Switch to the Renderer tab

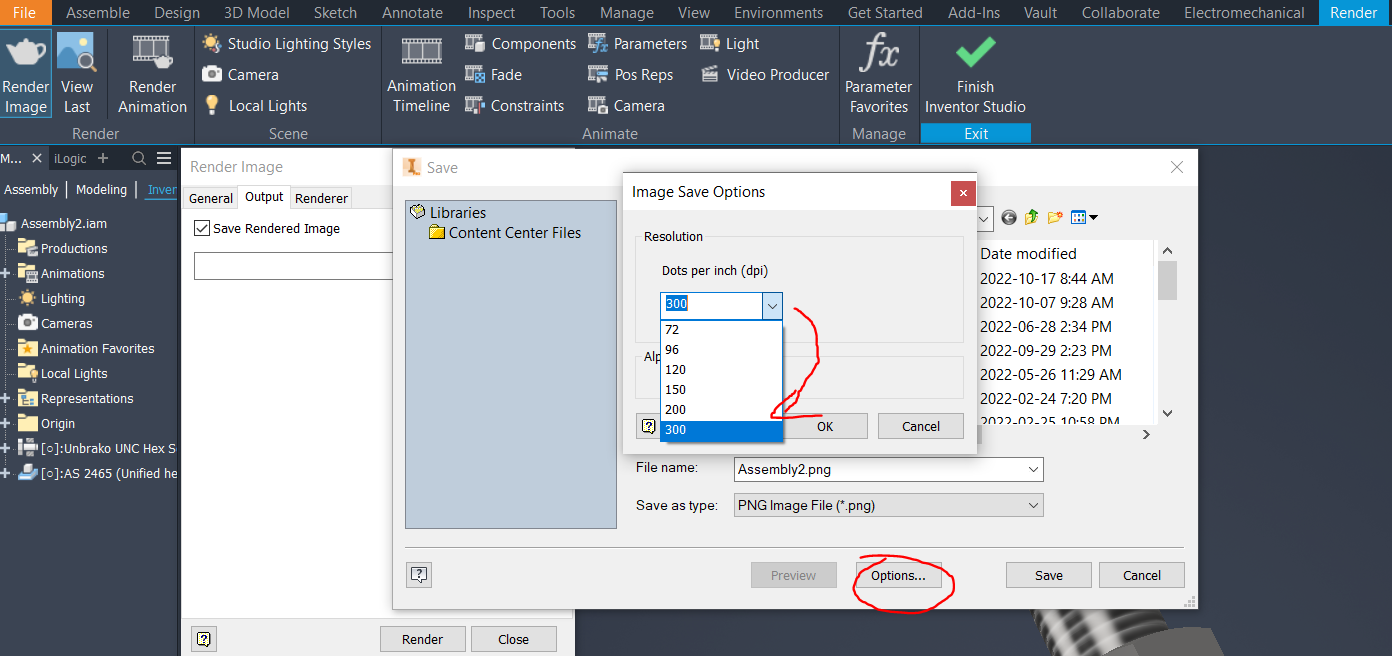320,197
